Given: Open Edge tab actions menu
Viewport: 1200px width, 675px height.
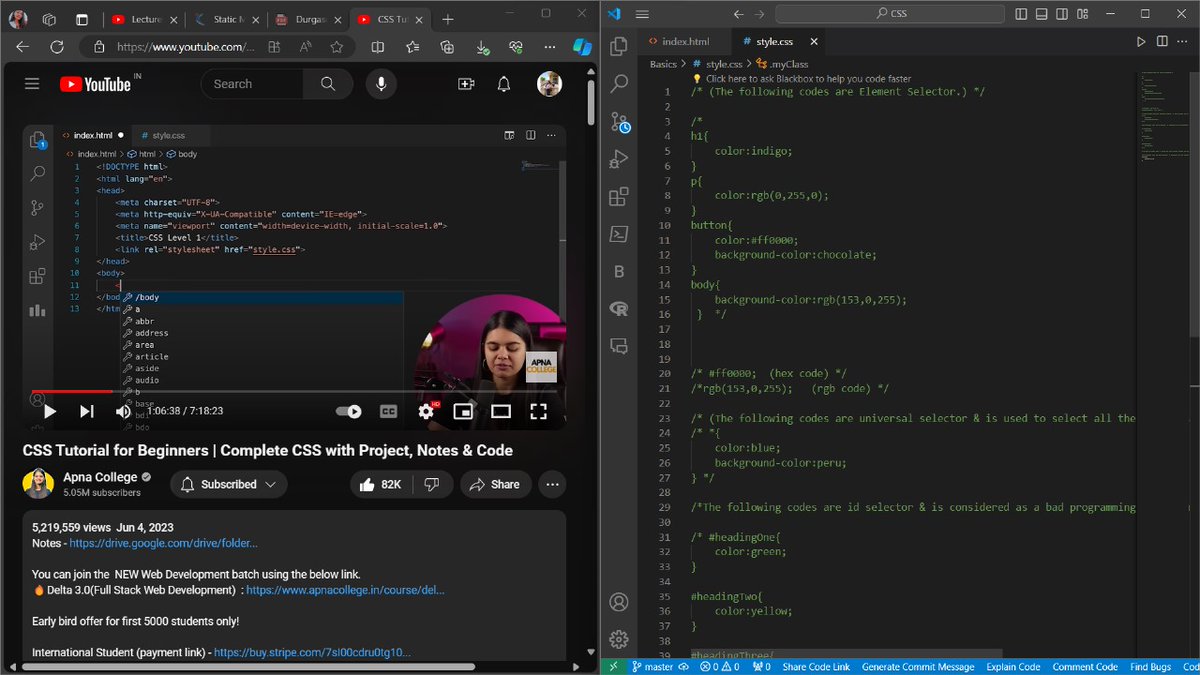Looking at the screenshot, I should coord(82,19).
